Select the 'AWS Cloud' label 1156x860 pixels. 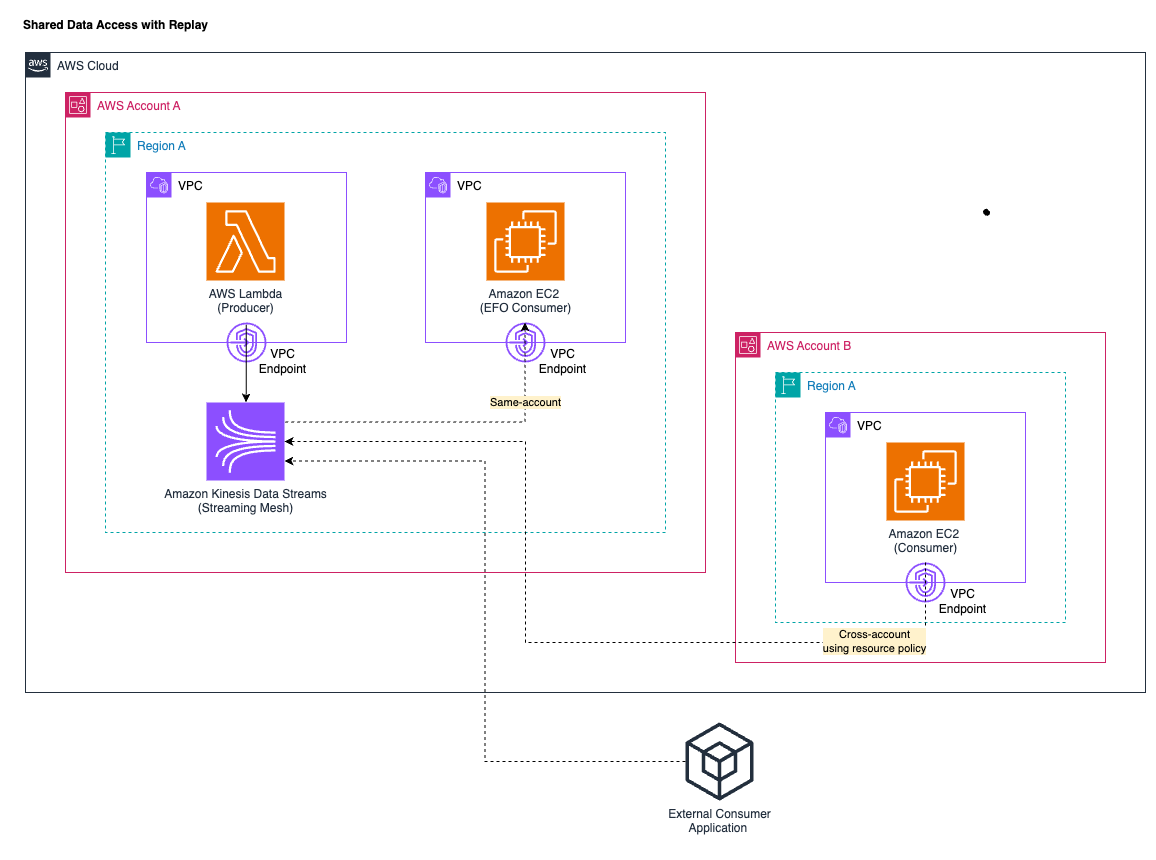coord(88,66)
